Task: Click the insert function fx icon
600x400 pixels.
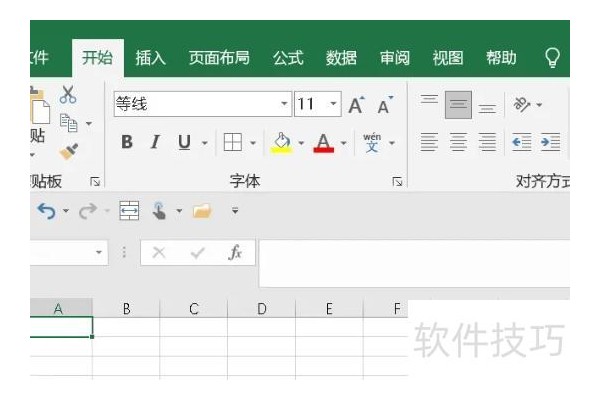Action: pos(235,253)
